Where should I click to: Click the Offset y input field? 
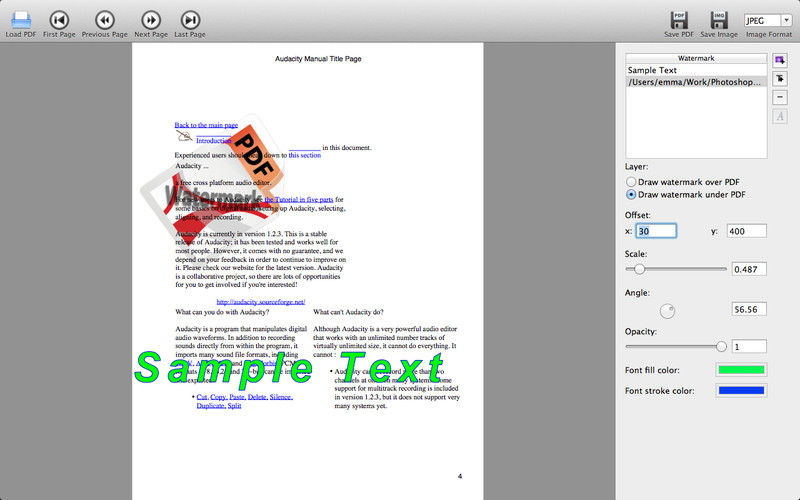click(x=746, y=231)
